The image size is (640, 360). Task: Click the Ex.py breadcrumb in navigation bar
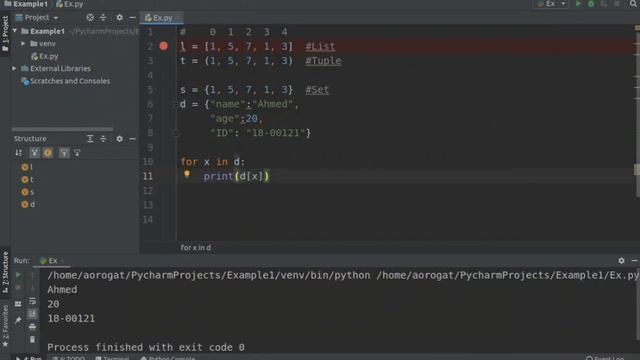(x=70, y=4)
